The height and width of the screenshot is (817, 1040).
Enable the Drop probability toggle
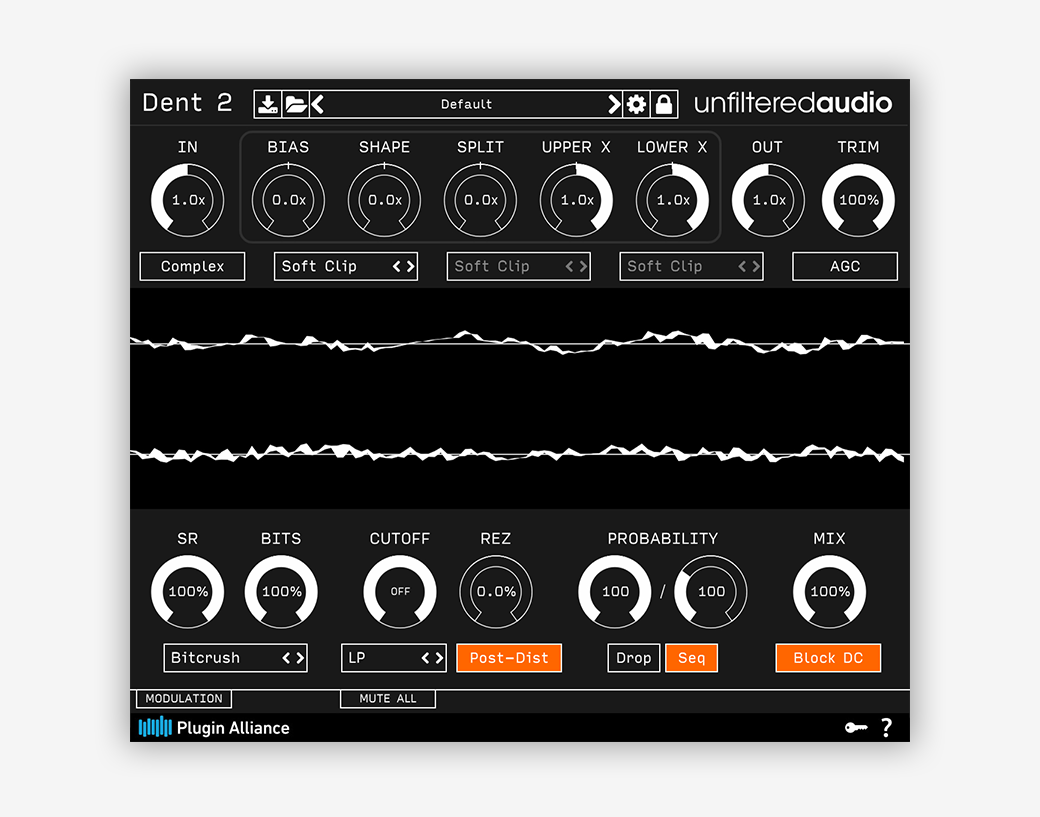[633, 658]
